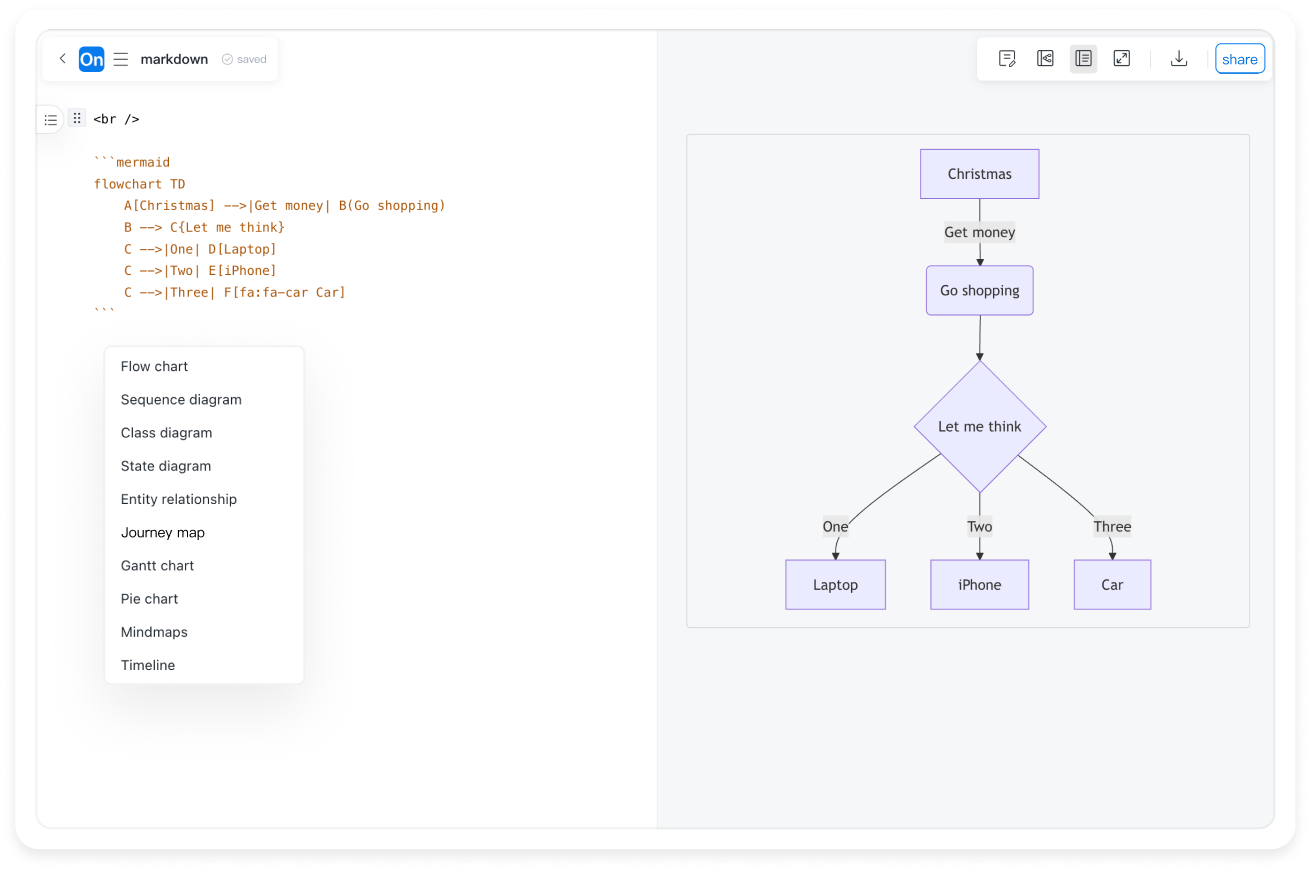Open the outline list icon
Screen dimensions: 1311x871
[x=50, y=120]
